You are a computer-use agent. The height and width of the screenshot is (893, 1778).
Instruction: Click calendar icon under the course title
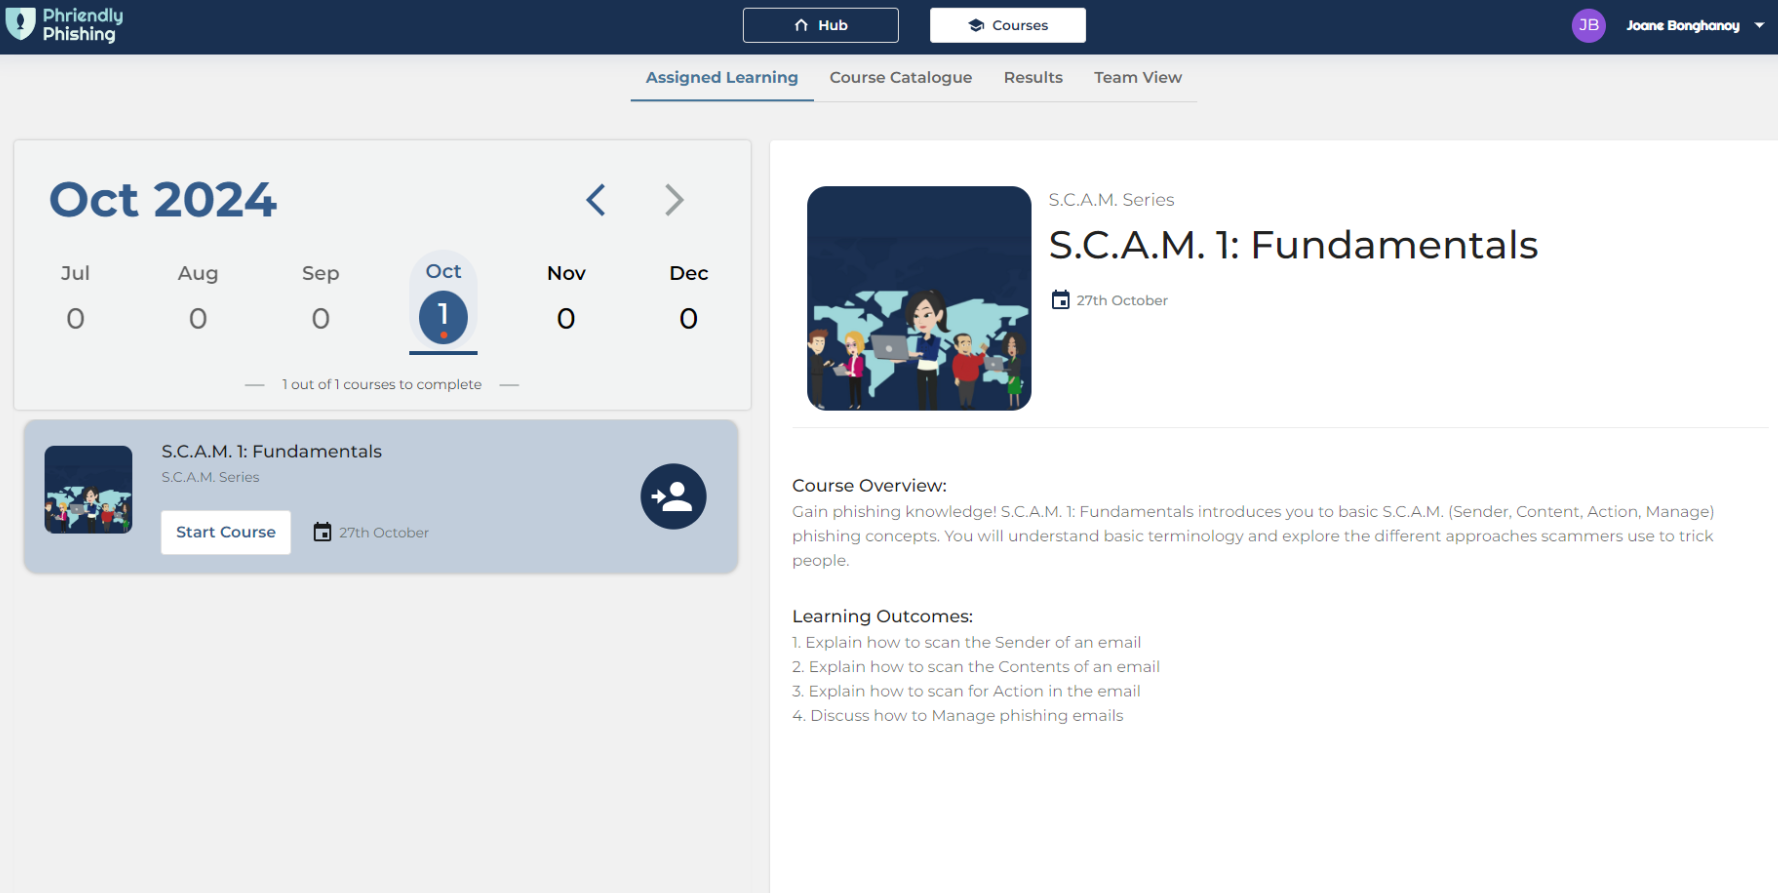pyautogui.click(x=1060, y=300)
